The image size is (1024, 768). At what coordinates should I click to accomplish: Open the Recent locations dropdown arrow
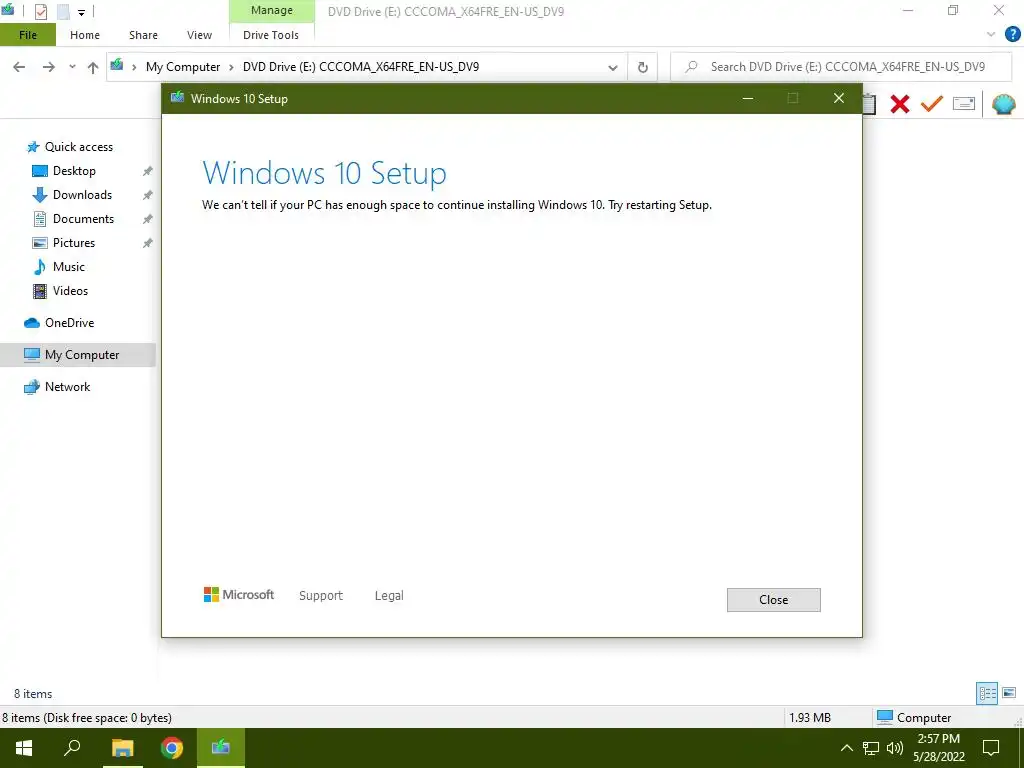click(x=72, y=67)
